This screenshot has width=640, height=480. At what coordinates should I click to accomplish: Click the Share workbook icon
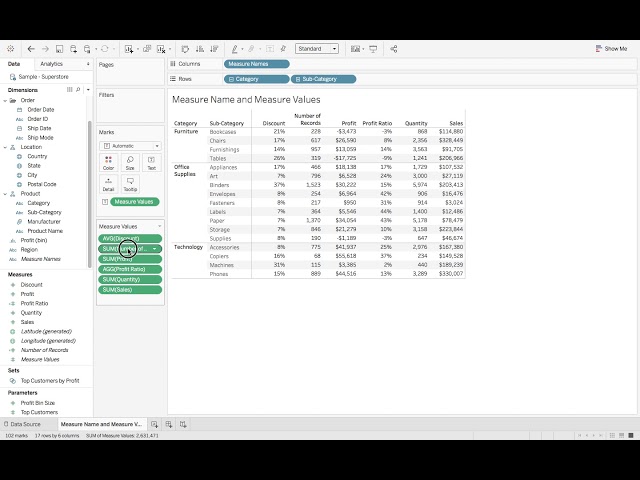(393, 49)
